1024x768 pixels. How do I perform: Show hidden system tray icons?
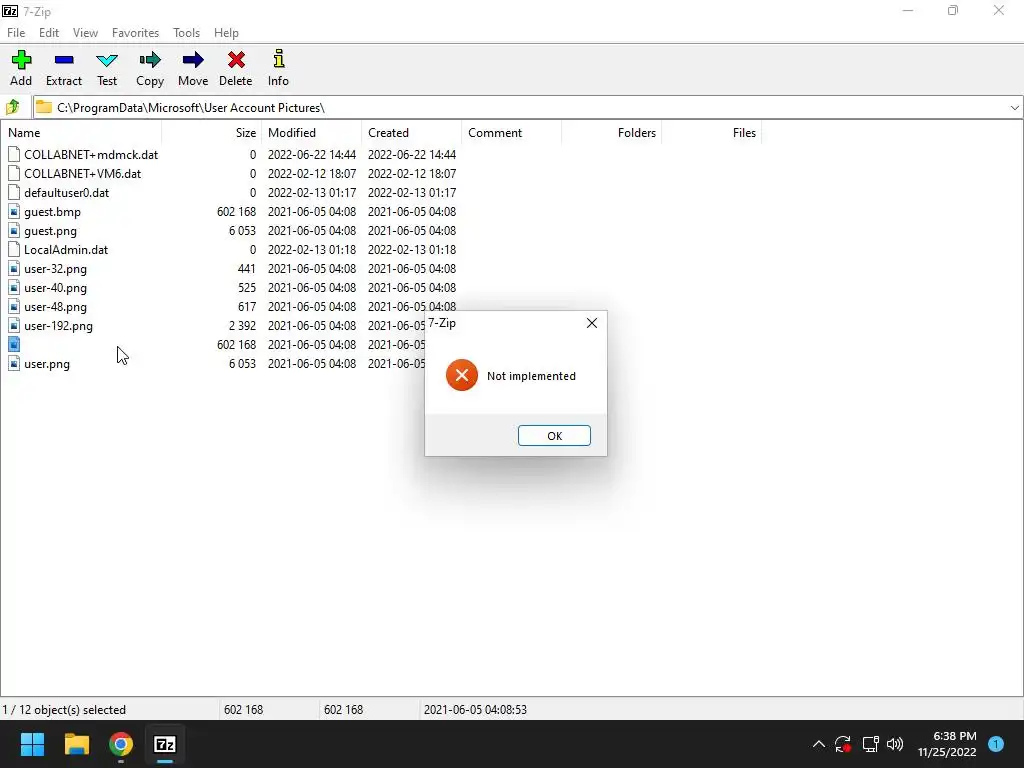coord(818,744)
